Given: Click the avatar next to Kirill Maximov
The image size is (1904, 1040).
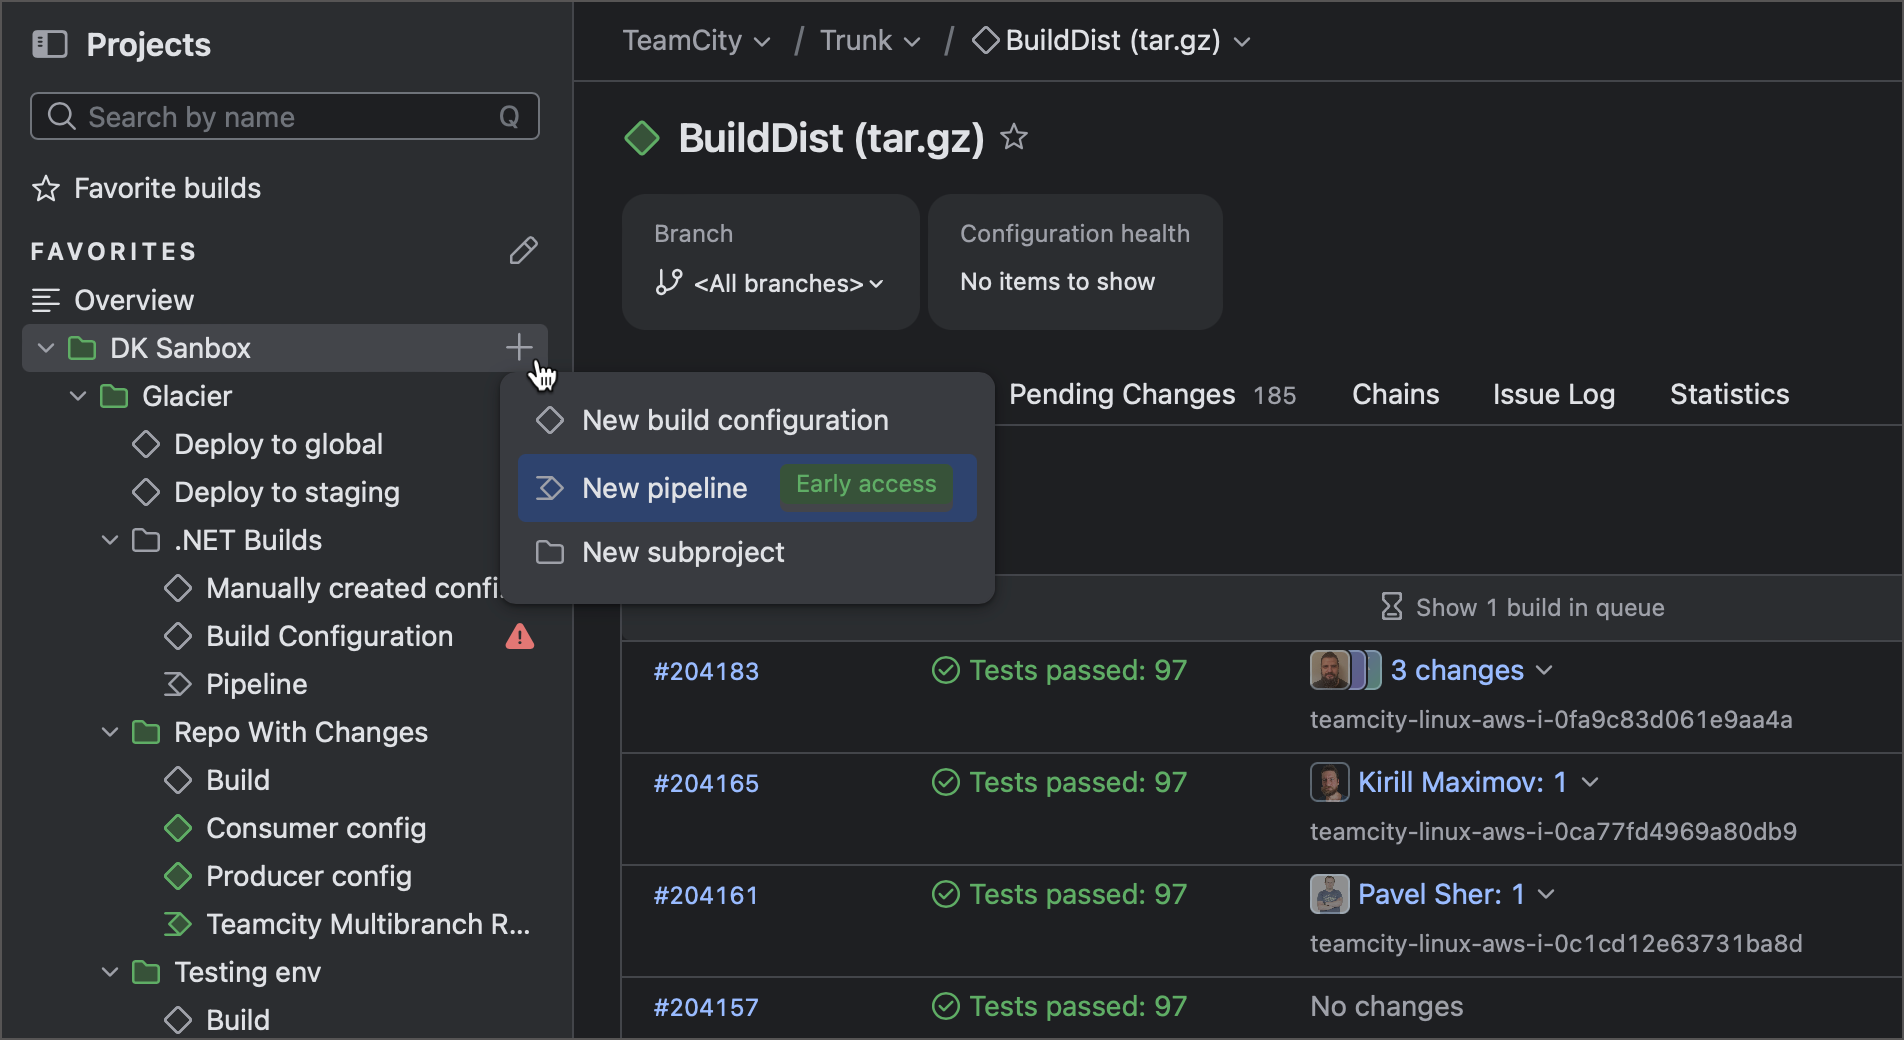Looking at the screenshot, I should click(1330, 782).
